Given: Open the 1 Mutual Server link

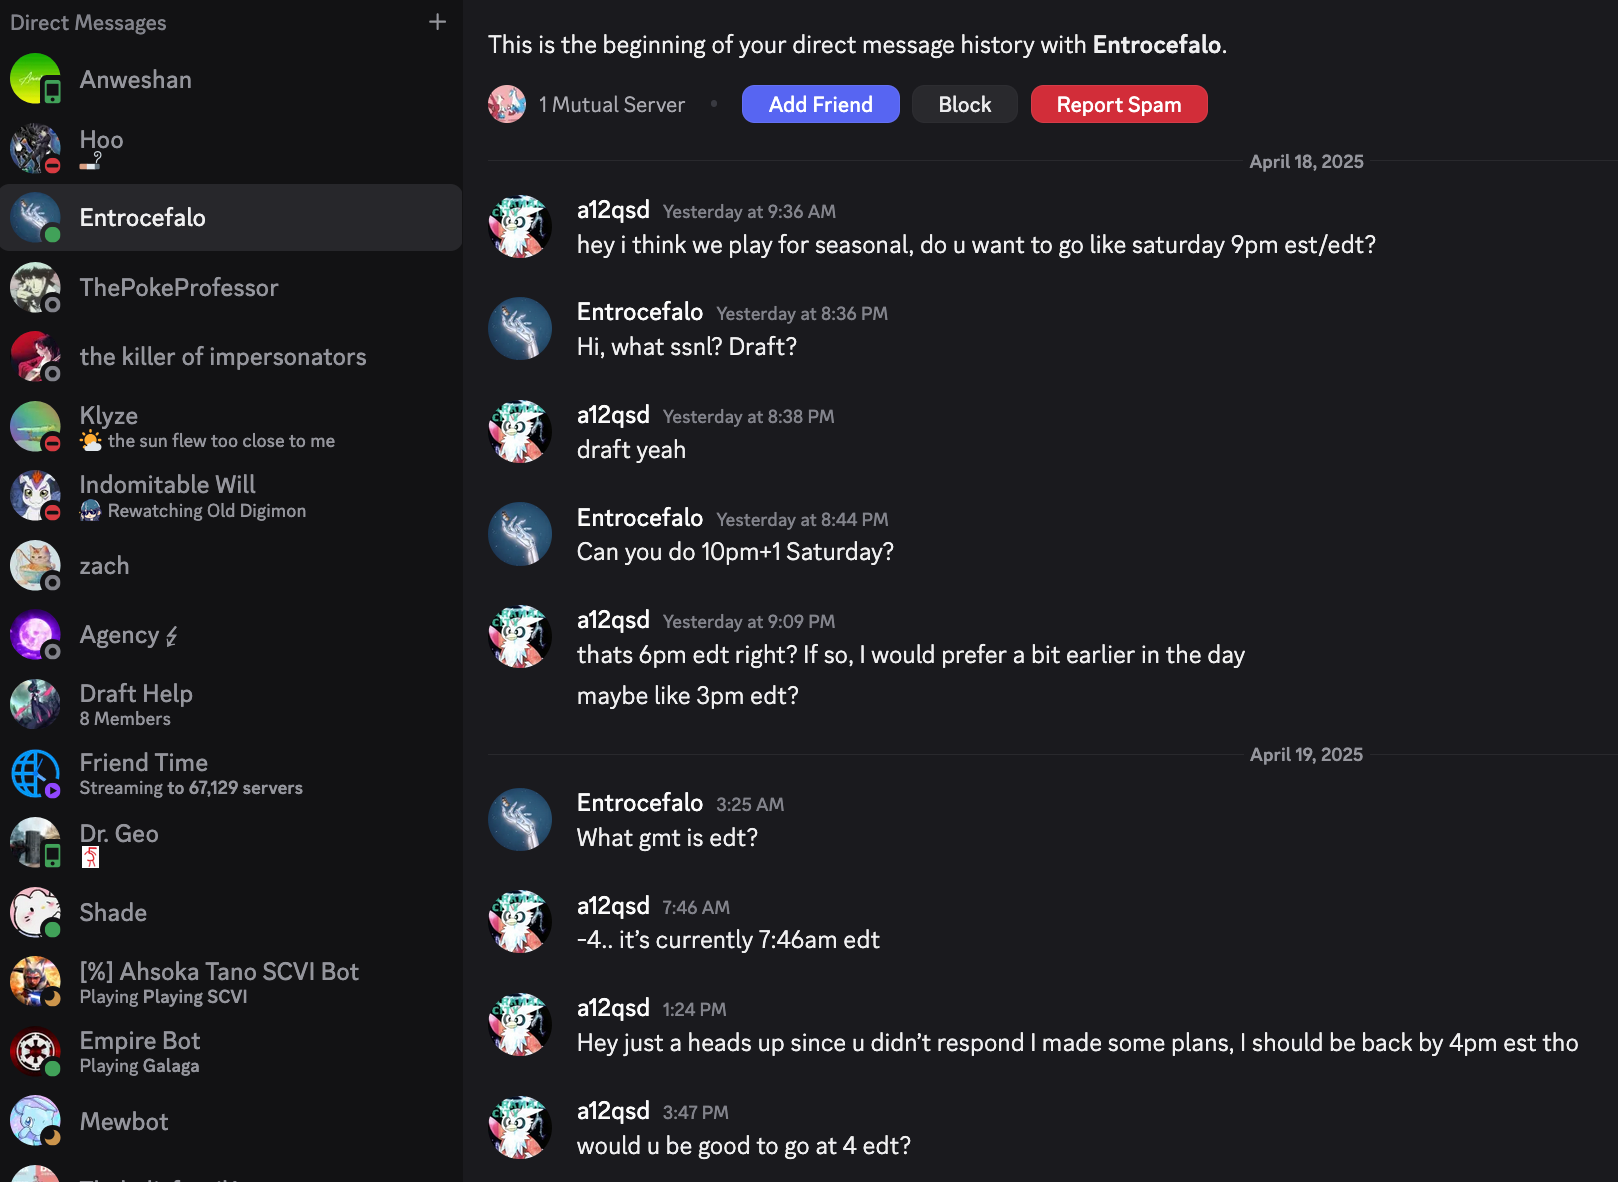Looking at the screenshot, I should [611, 104].
